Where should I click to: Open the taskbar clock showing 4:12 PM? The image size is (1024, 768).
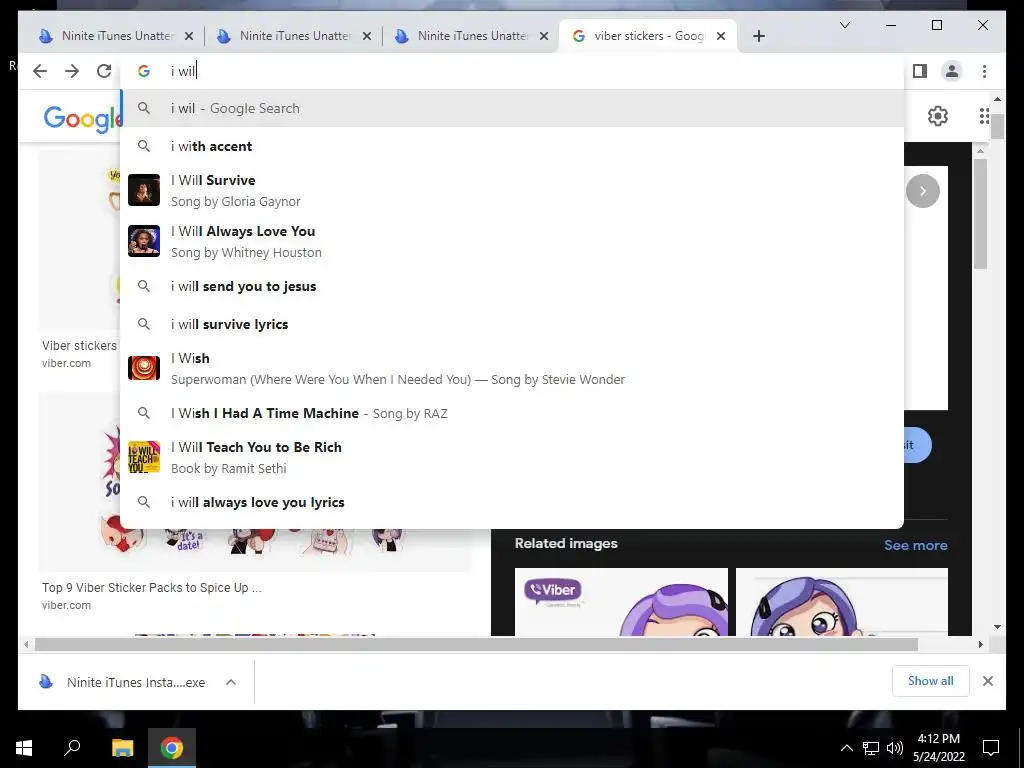pyautogui.click(x=938, y=748)
